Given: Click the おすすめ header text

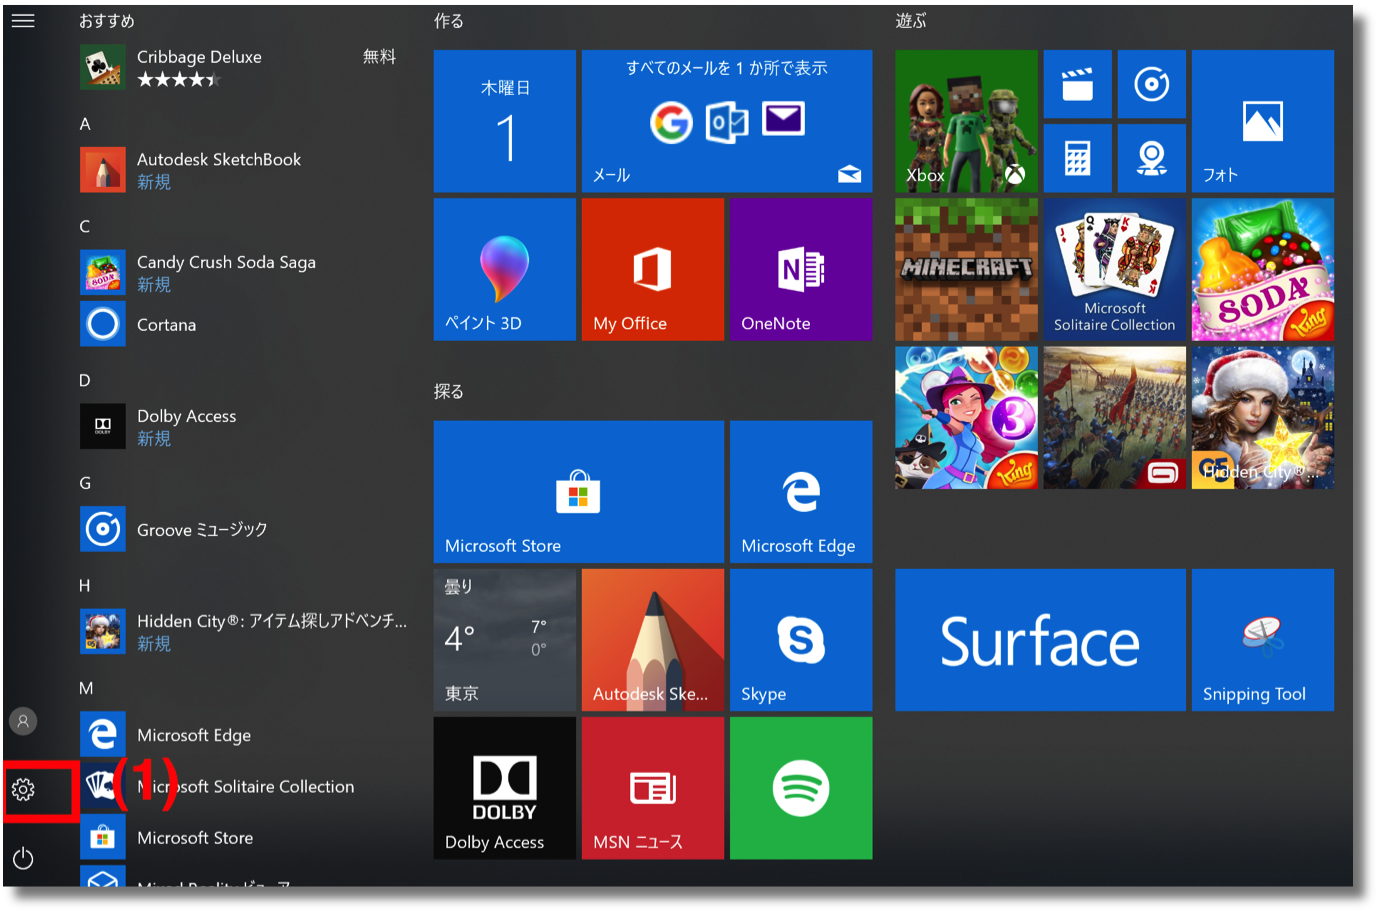Looking at the screenshot, I should (106, 20).
